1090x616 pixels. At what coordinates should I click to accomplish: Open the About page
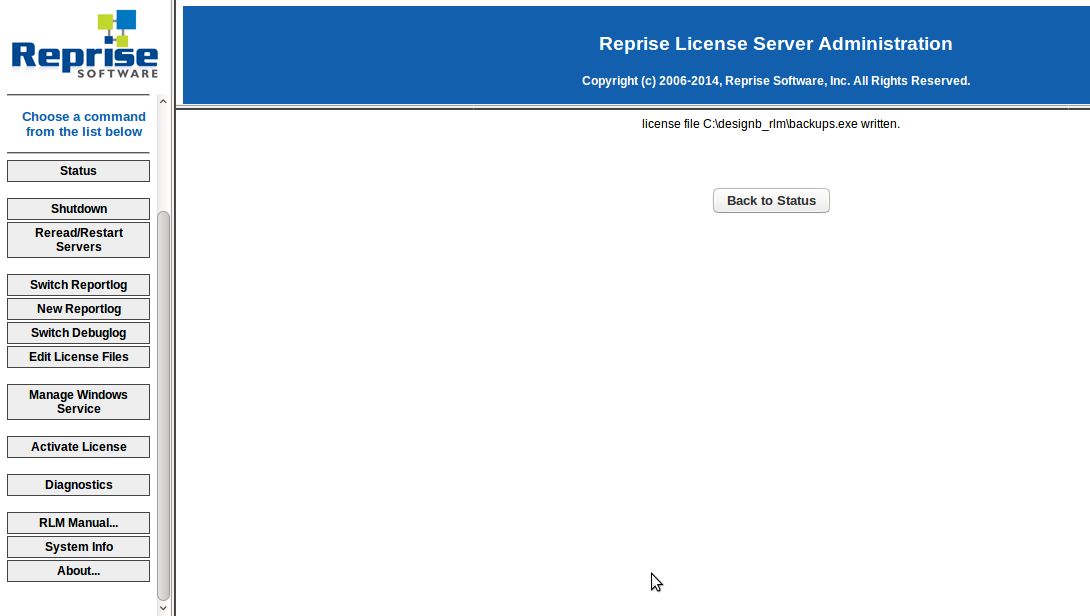click(79, 571)
